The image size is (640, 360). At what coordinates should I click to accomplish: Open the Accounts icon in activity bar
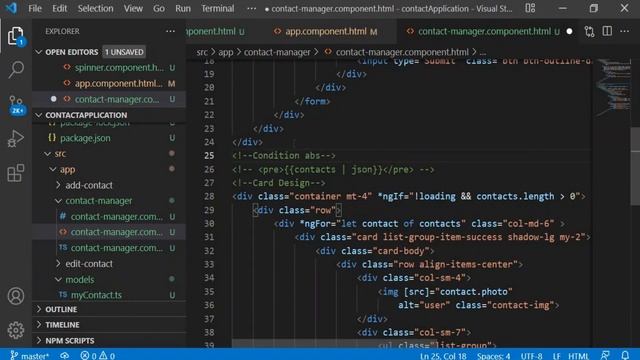(16, 296)
